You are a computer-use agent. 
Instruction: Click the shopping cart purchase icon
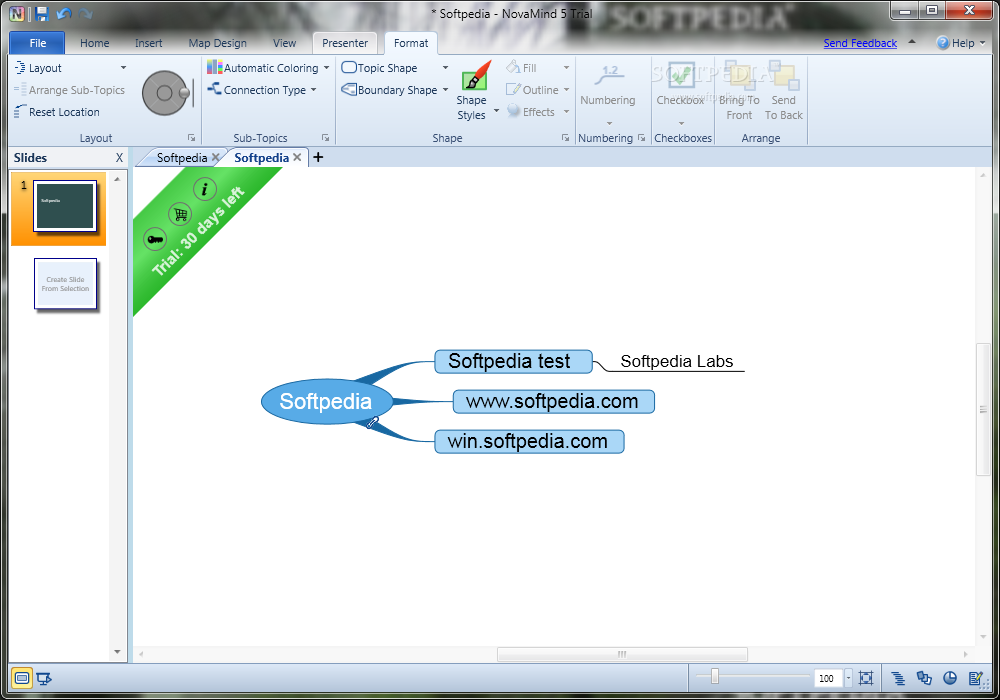click(180, 214)
